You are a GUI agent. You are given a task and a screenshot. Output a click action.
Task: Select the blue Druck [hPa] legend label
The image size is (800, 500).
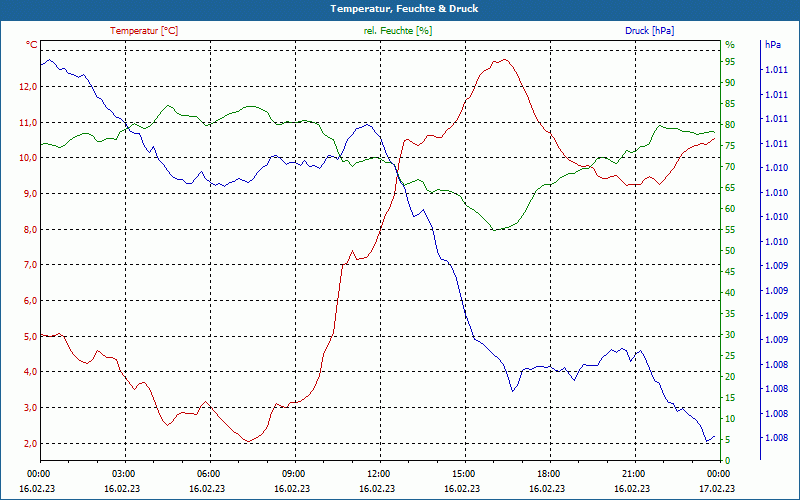coord(649,31)
